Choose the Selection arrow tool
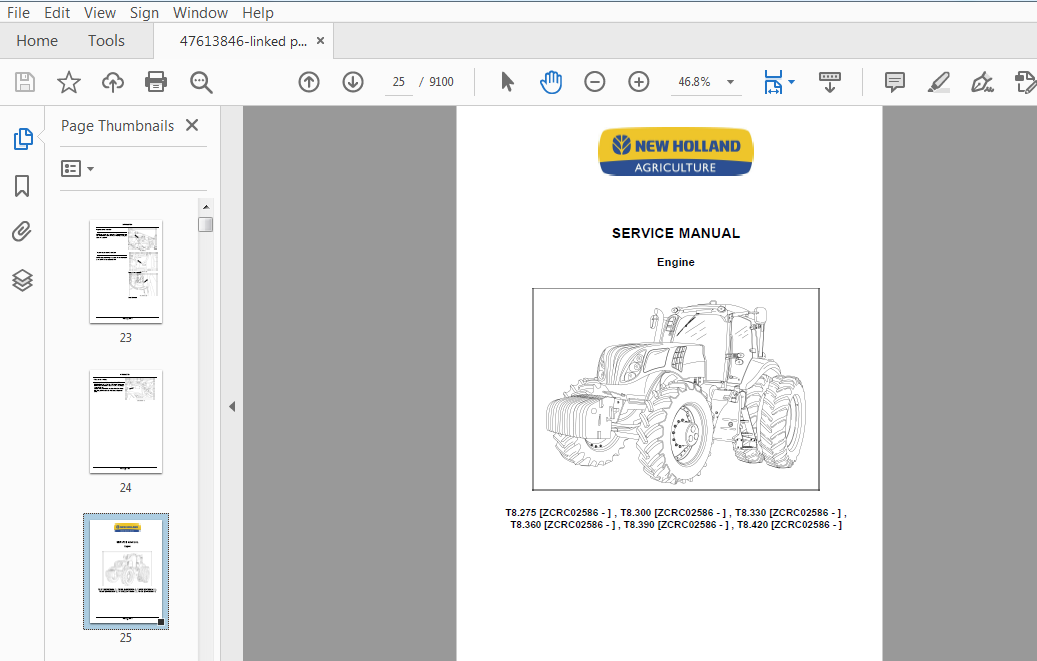1037x661 pixels. [x=507, y=82]
